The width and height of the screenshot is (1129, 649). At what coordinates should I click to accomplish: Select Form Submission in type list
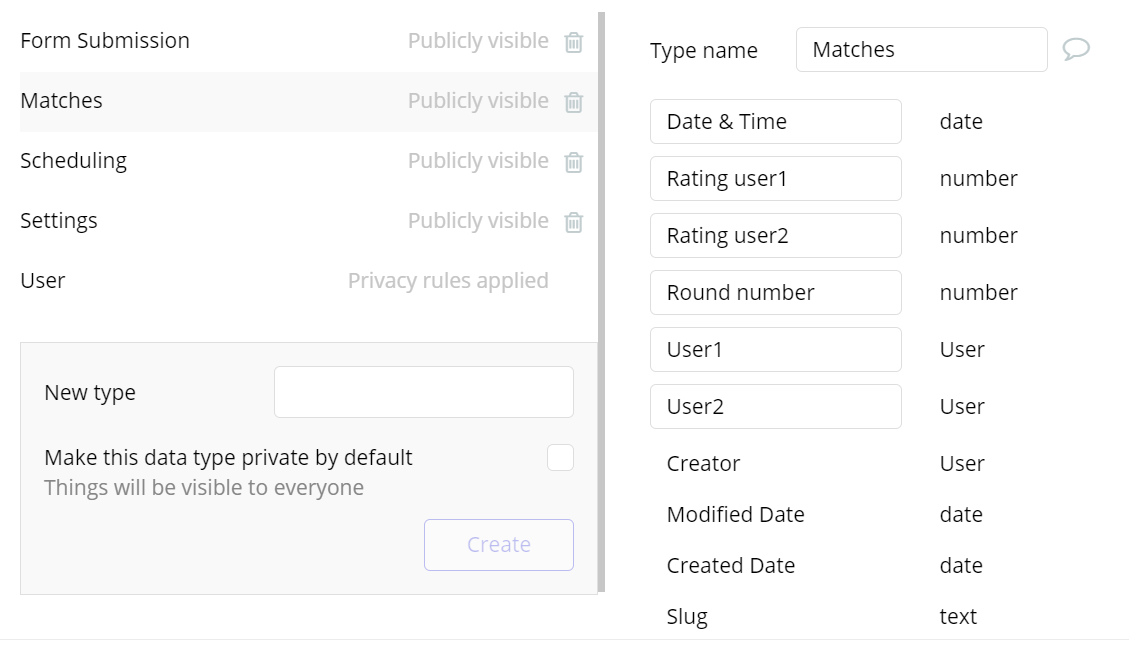pyautogui.click(x=105, y=41)
